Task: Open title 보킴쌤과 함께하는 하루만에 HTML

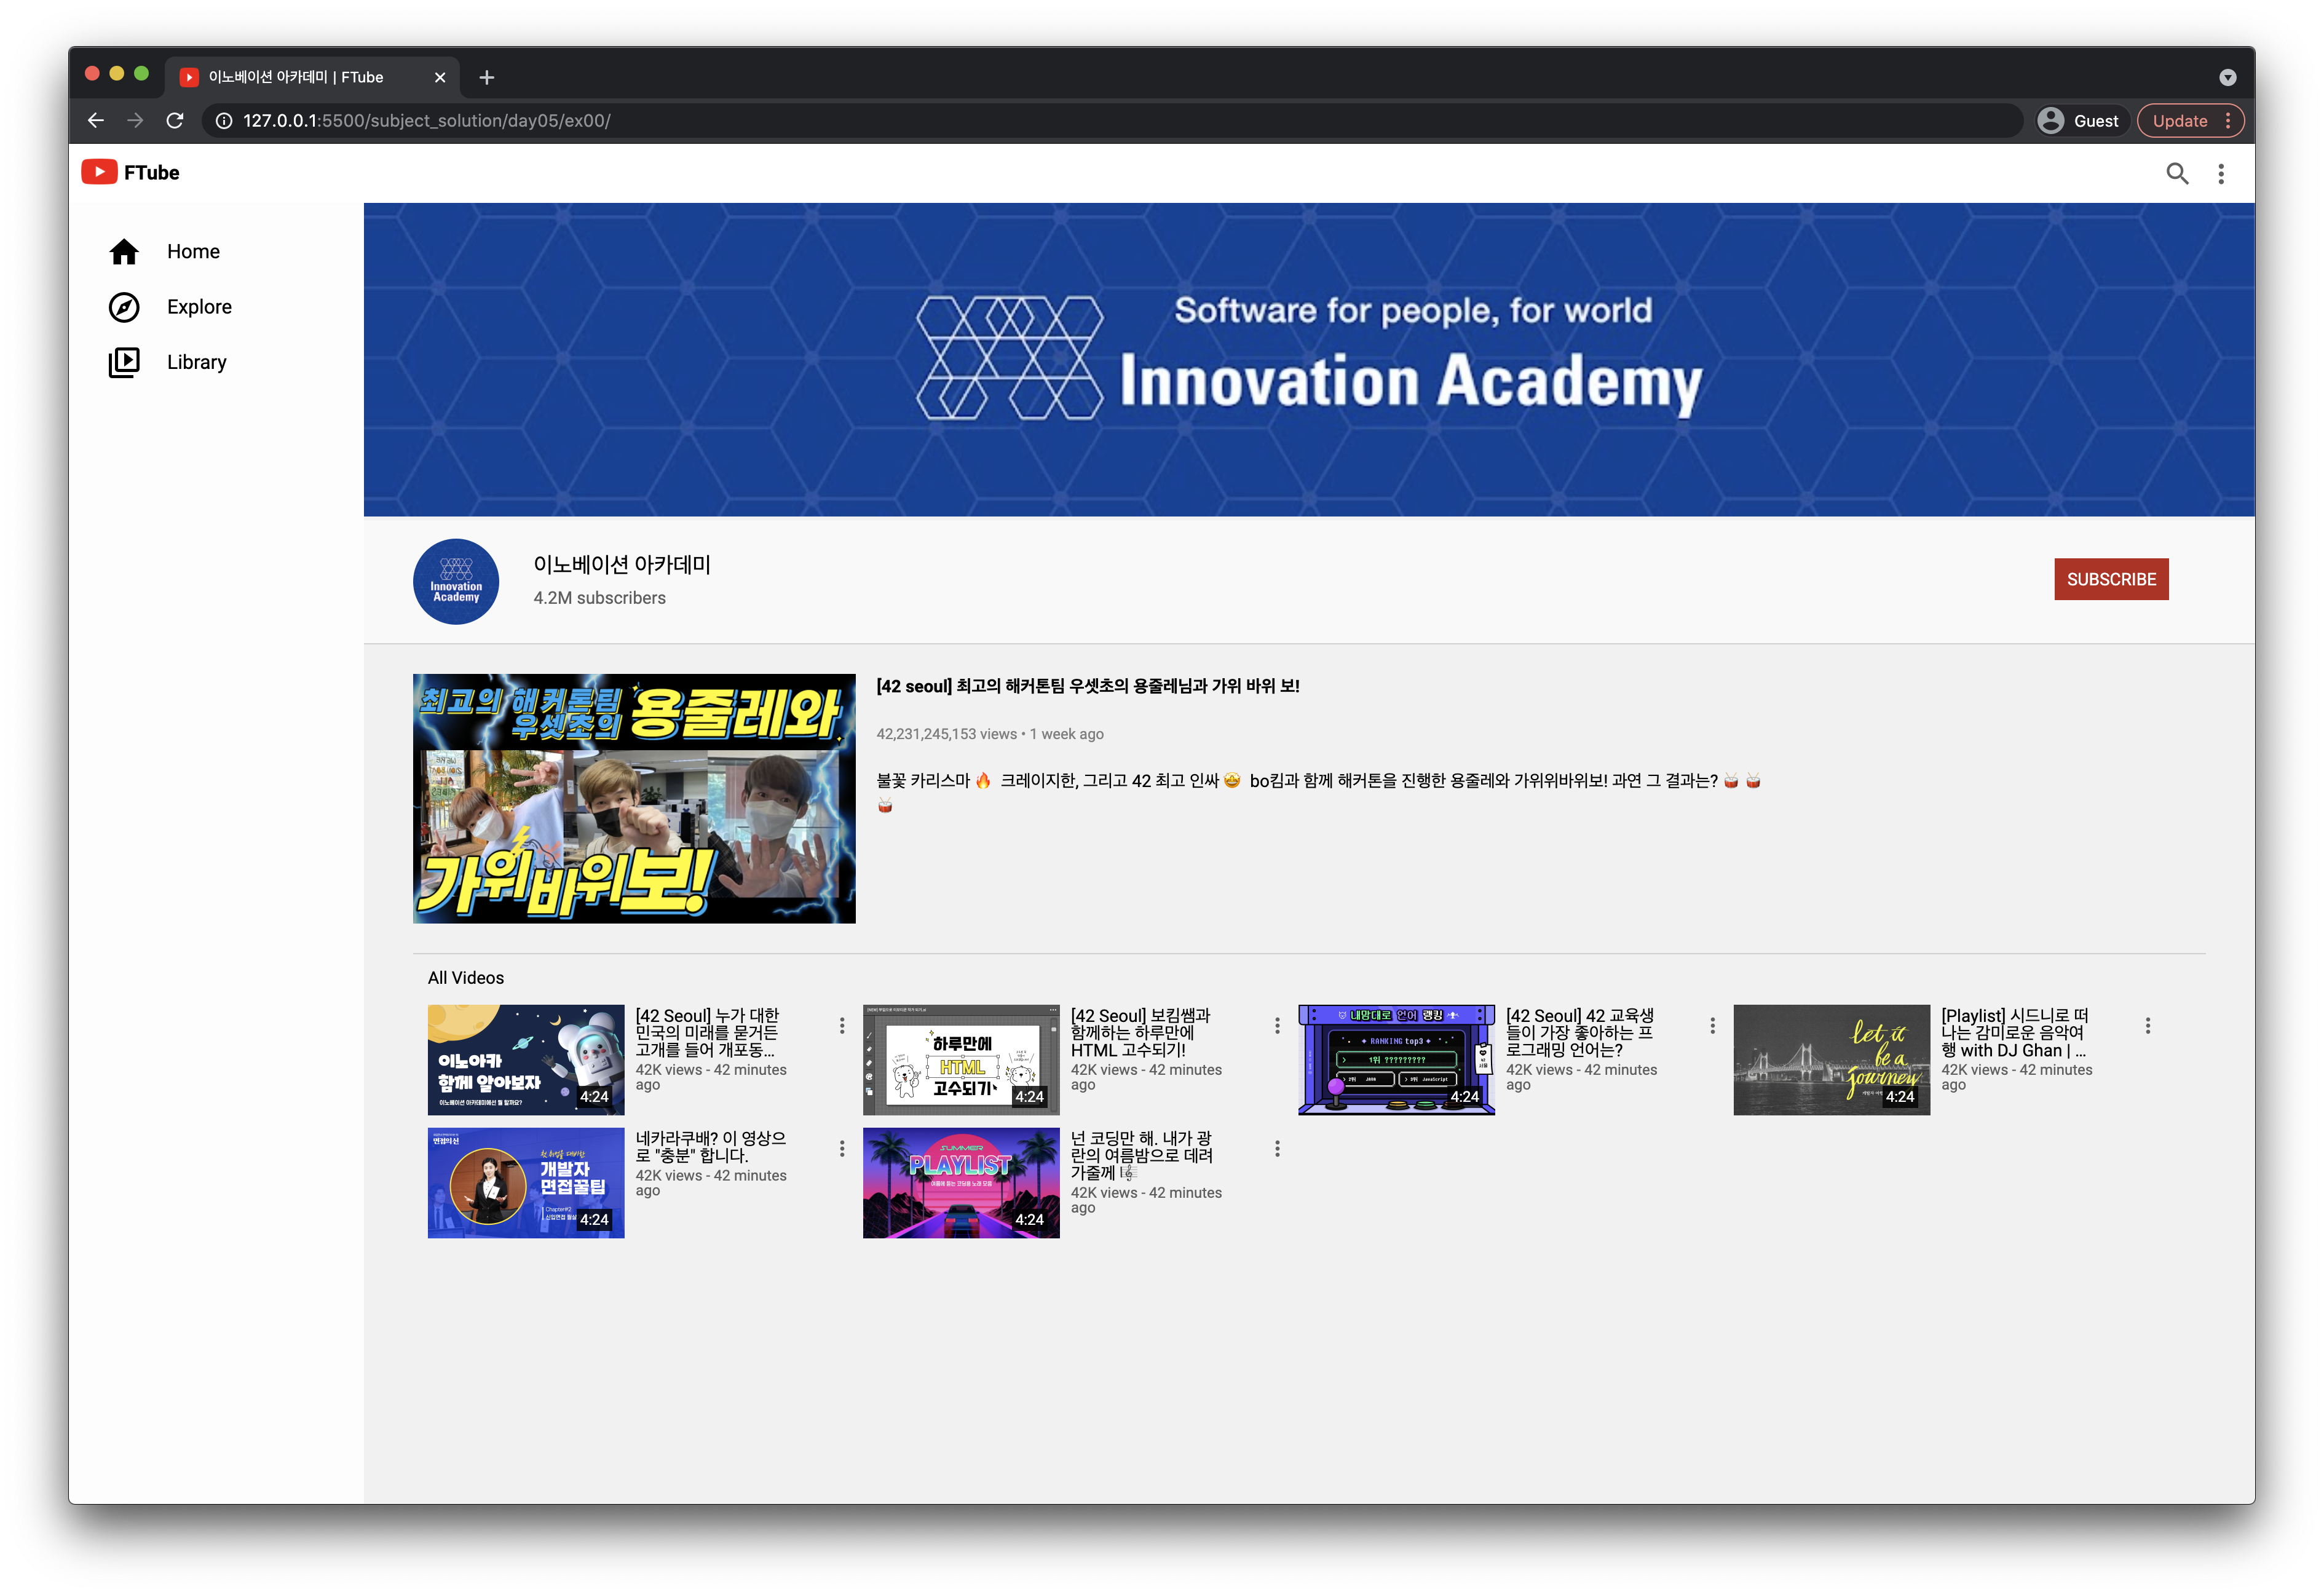Action: click(x=1140, y=1032)
